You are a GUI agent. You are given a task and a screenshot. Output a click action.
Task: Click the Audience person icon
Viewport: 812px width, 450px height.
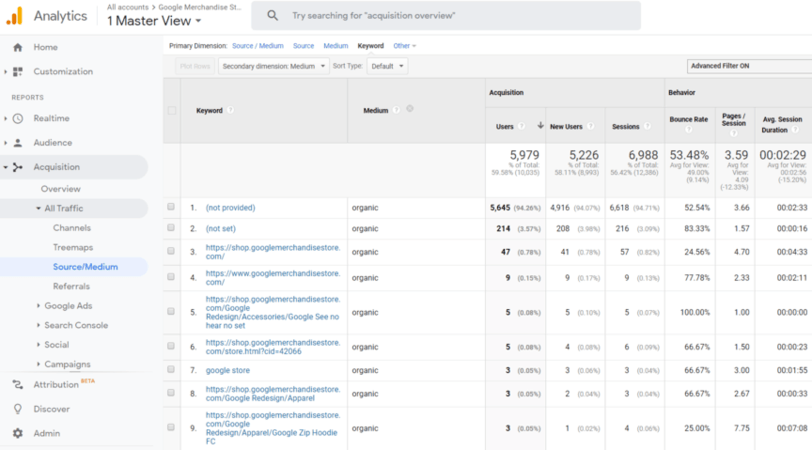click(x=18, y=142)
